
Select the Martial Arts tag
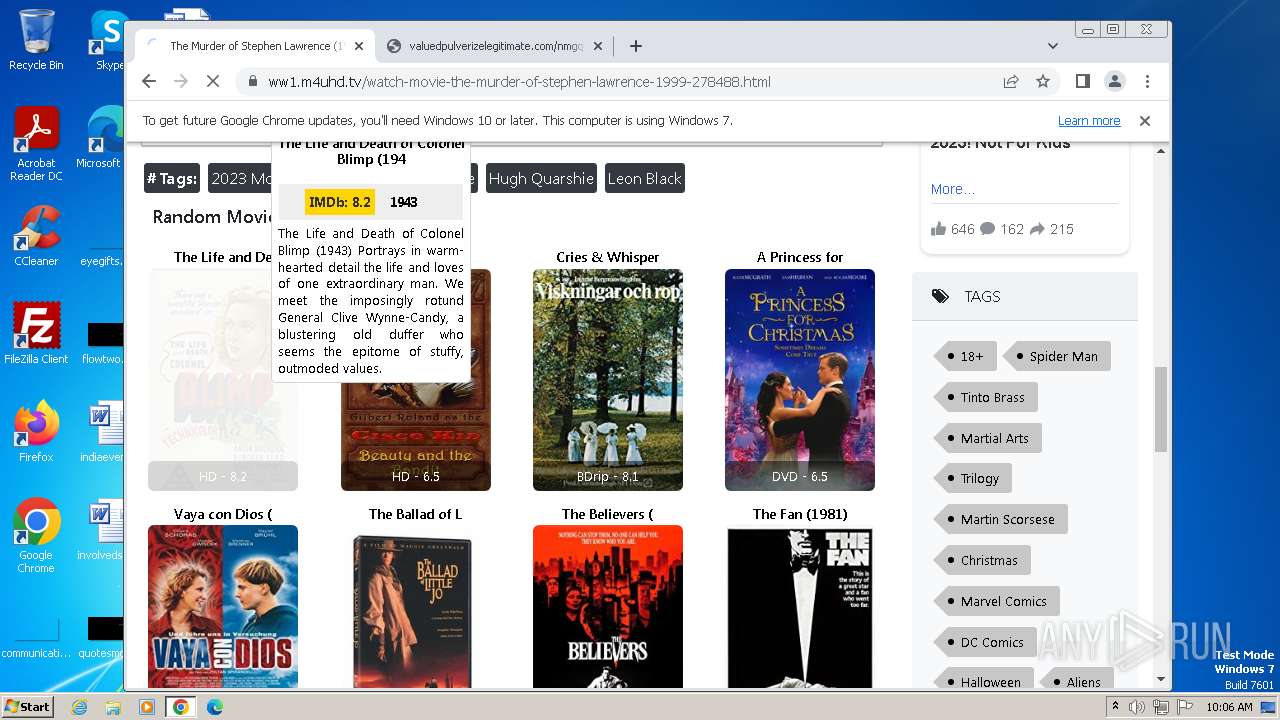tap(988, 438)
